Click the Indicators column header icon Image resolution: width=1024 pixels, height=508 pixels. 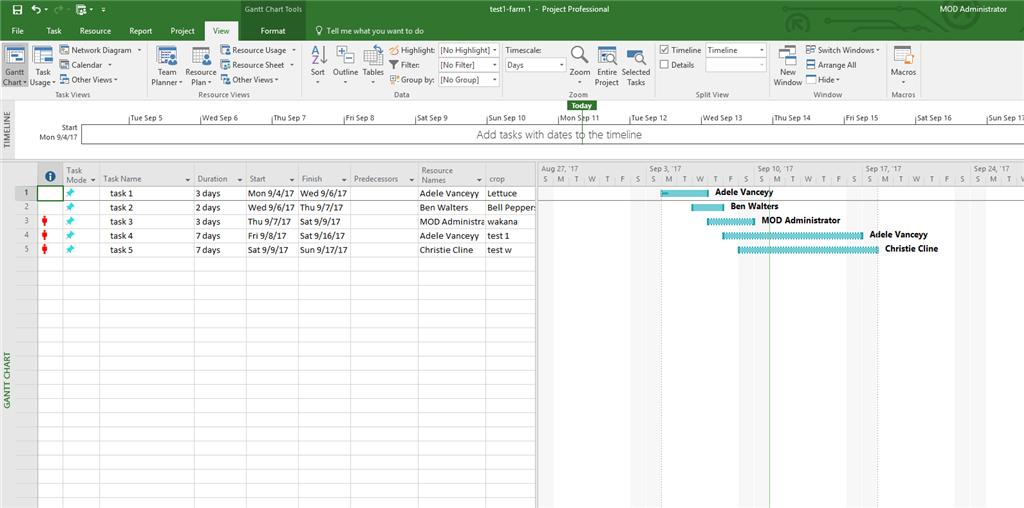click(x=50, y=176)
